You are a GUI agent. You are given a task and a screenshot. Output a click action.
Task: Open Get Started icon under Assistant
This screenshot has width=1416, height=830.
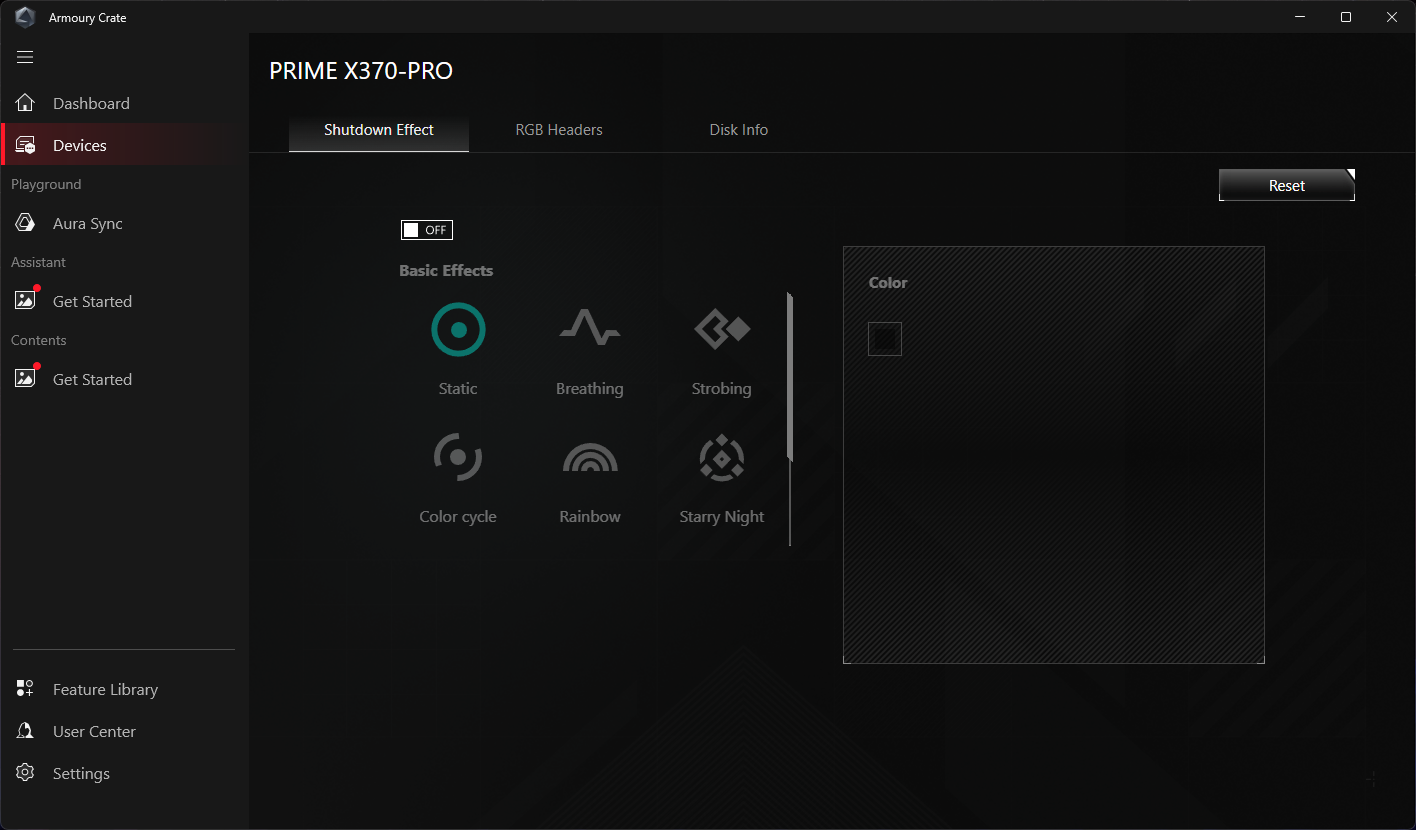coord(26,300)
